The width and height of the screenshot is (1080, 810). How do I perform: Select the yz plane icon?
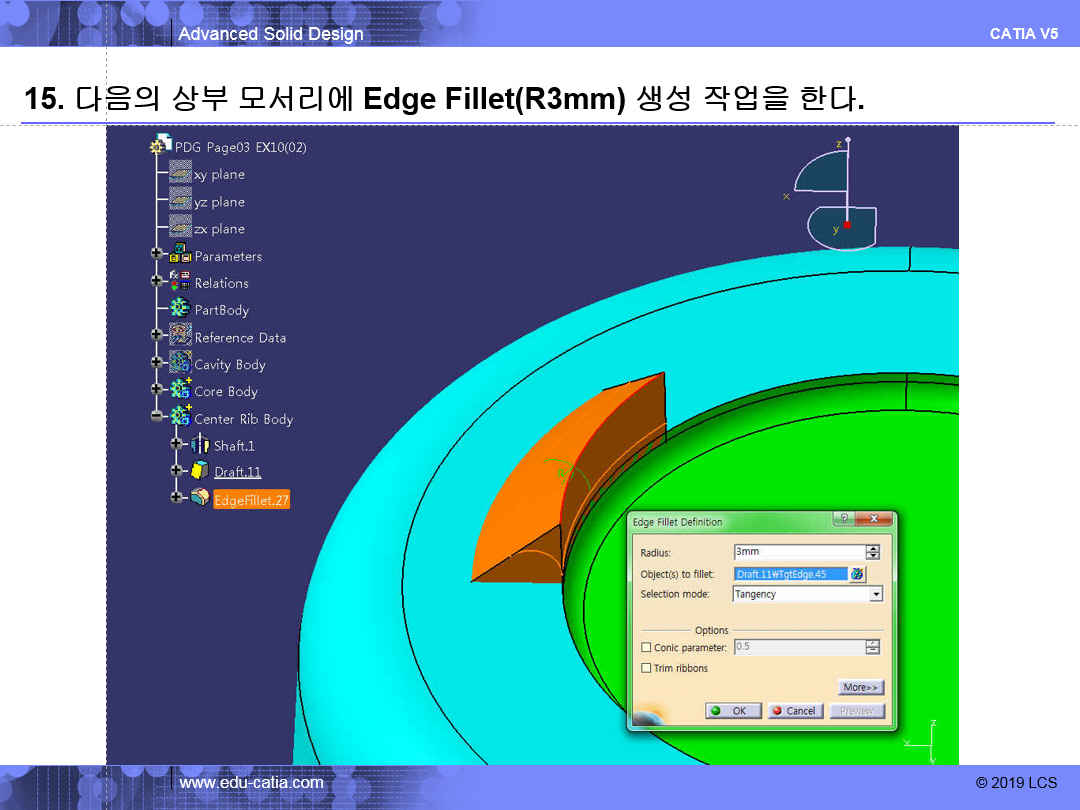click(x=180, y=201)
